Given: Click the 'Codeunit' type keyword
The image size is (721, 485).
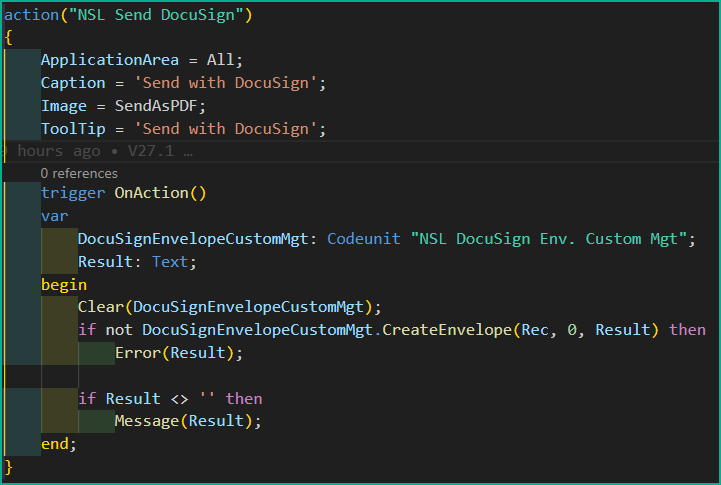Looking at the screenshot, I should (363, 239).
